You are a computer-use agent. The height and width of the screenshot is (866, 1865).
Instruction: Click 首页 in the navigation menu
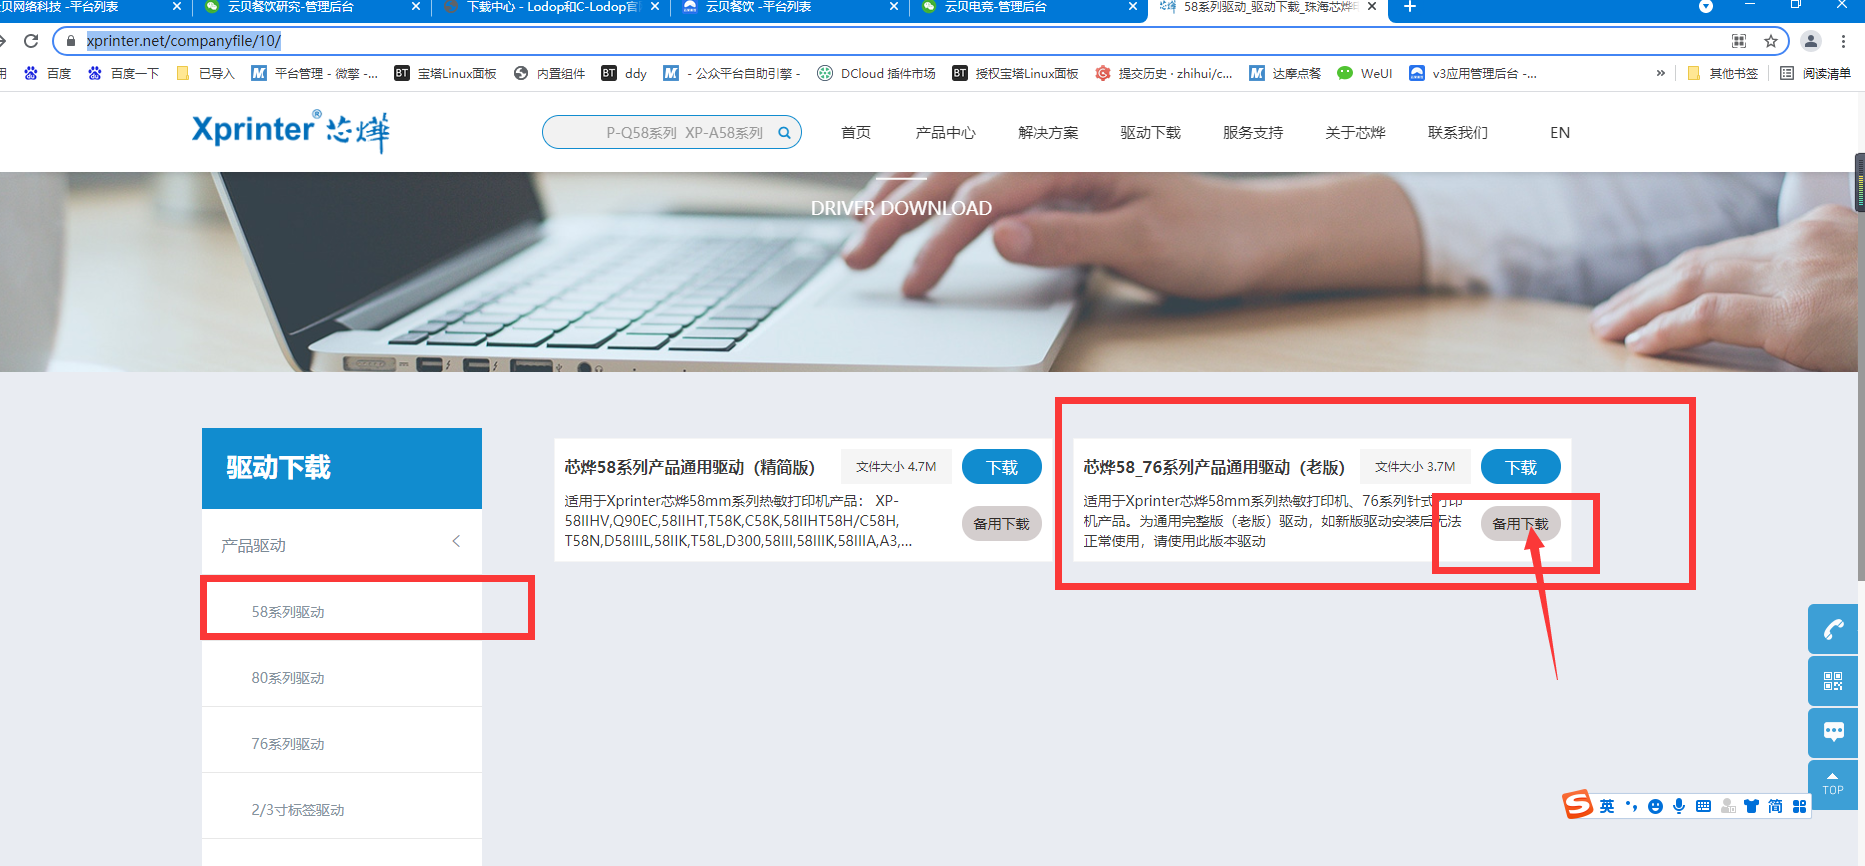[856, 133]
